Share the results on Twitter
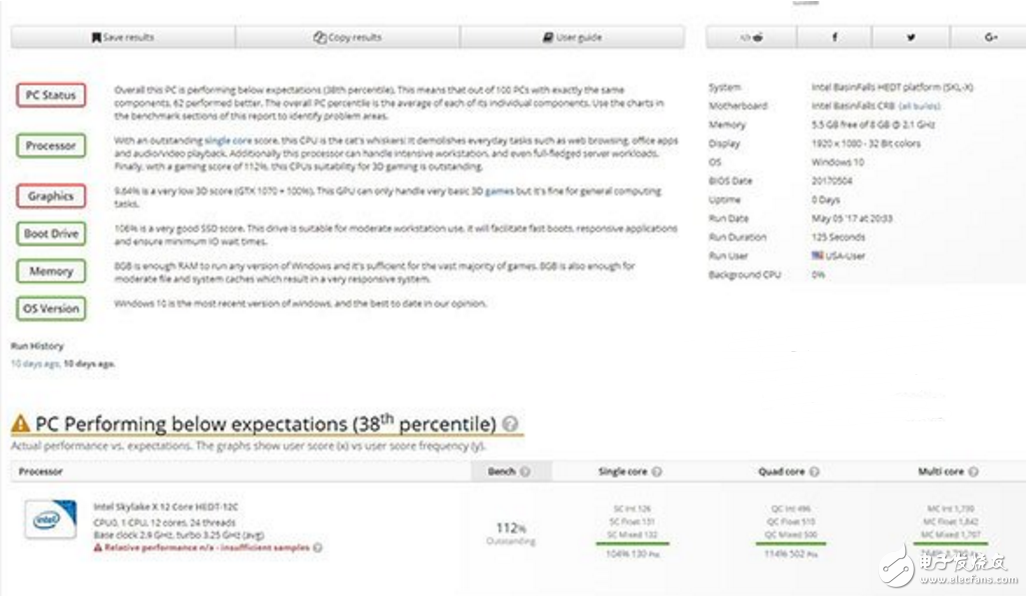This screenshot has height=596, width=1026. click(x=911, y=38)
